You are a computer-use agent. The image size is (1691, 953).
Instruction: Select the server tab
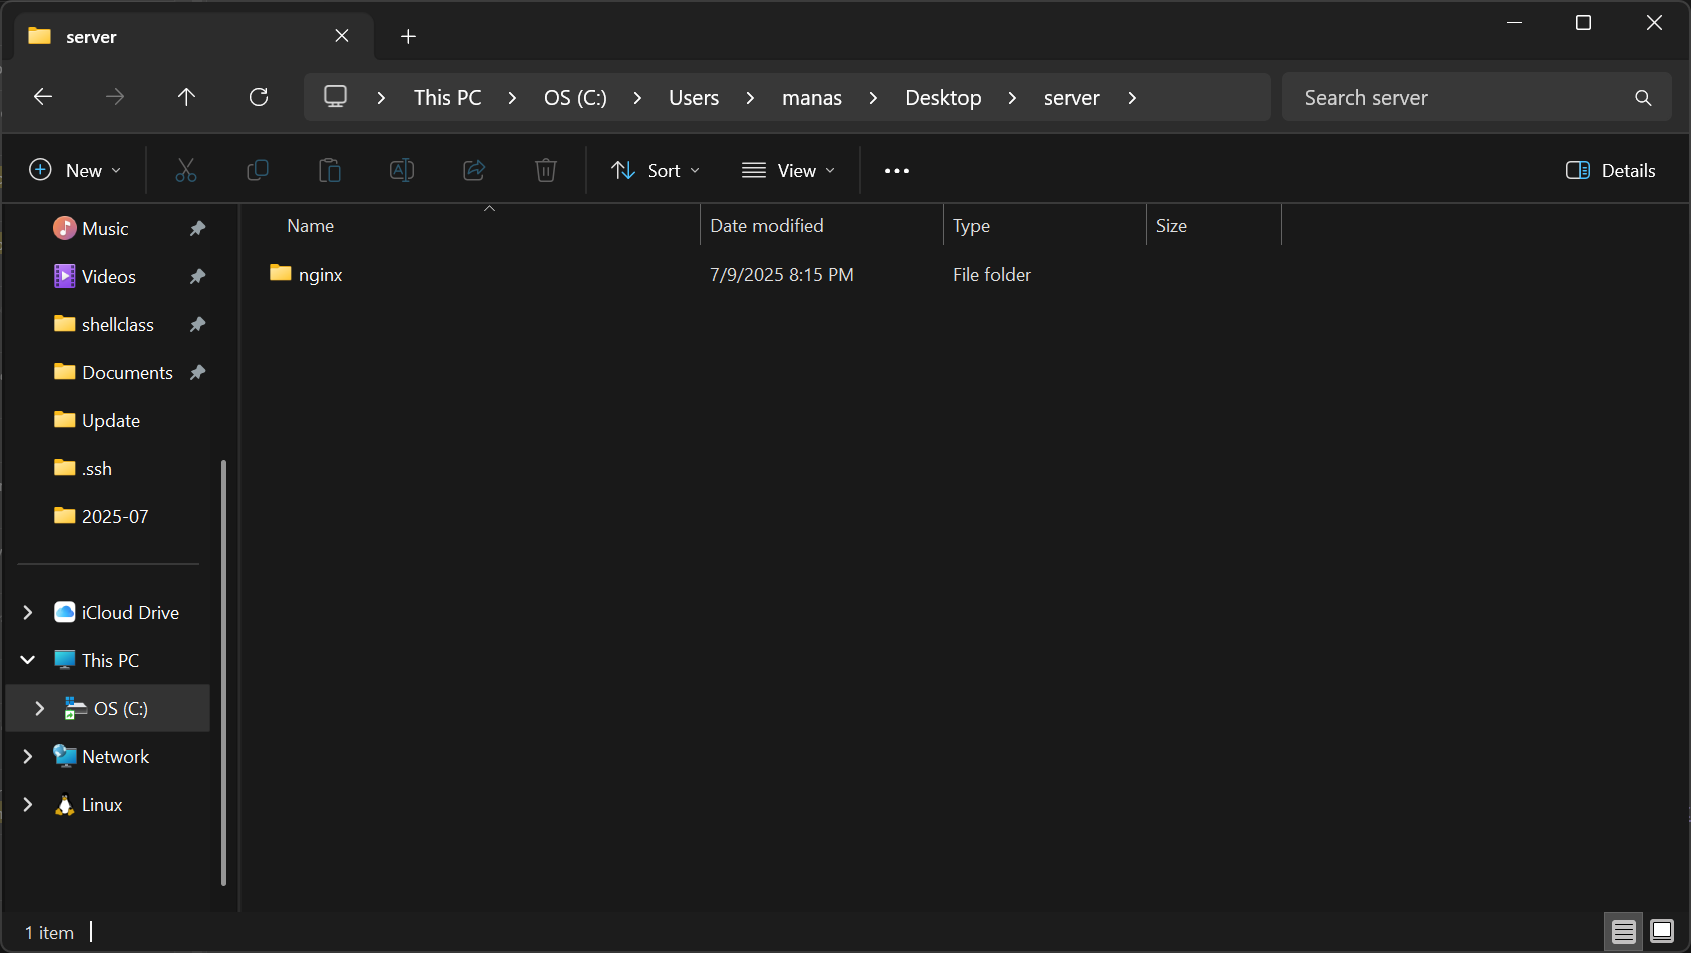point(194,37)
